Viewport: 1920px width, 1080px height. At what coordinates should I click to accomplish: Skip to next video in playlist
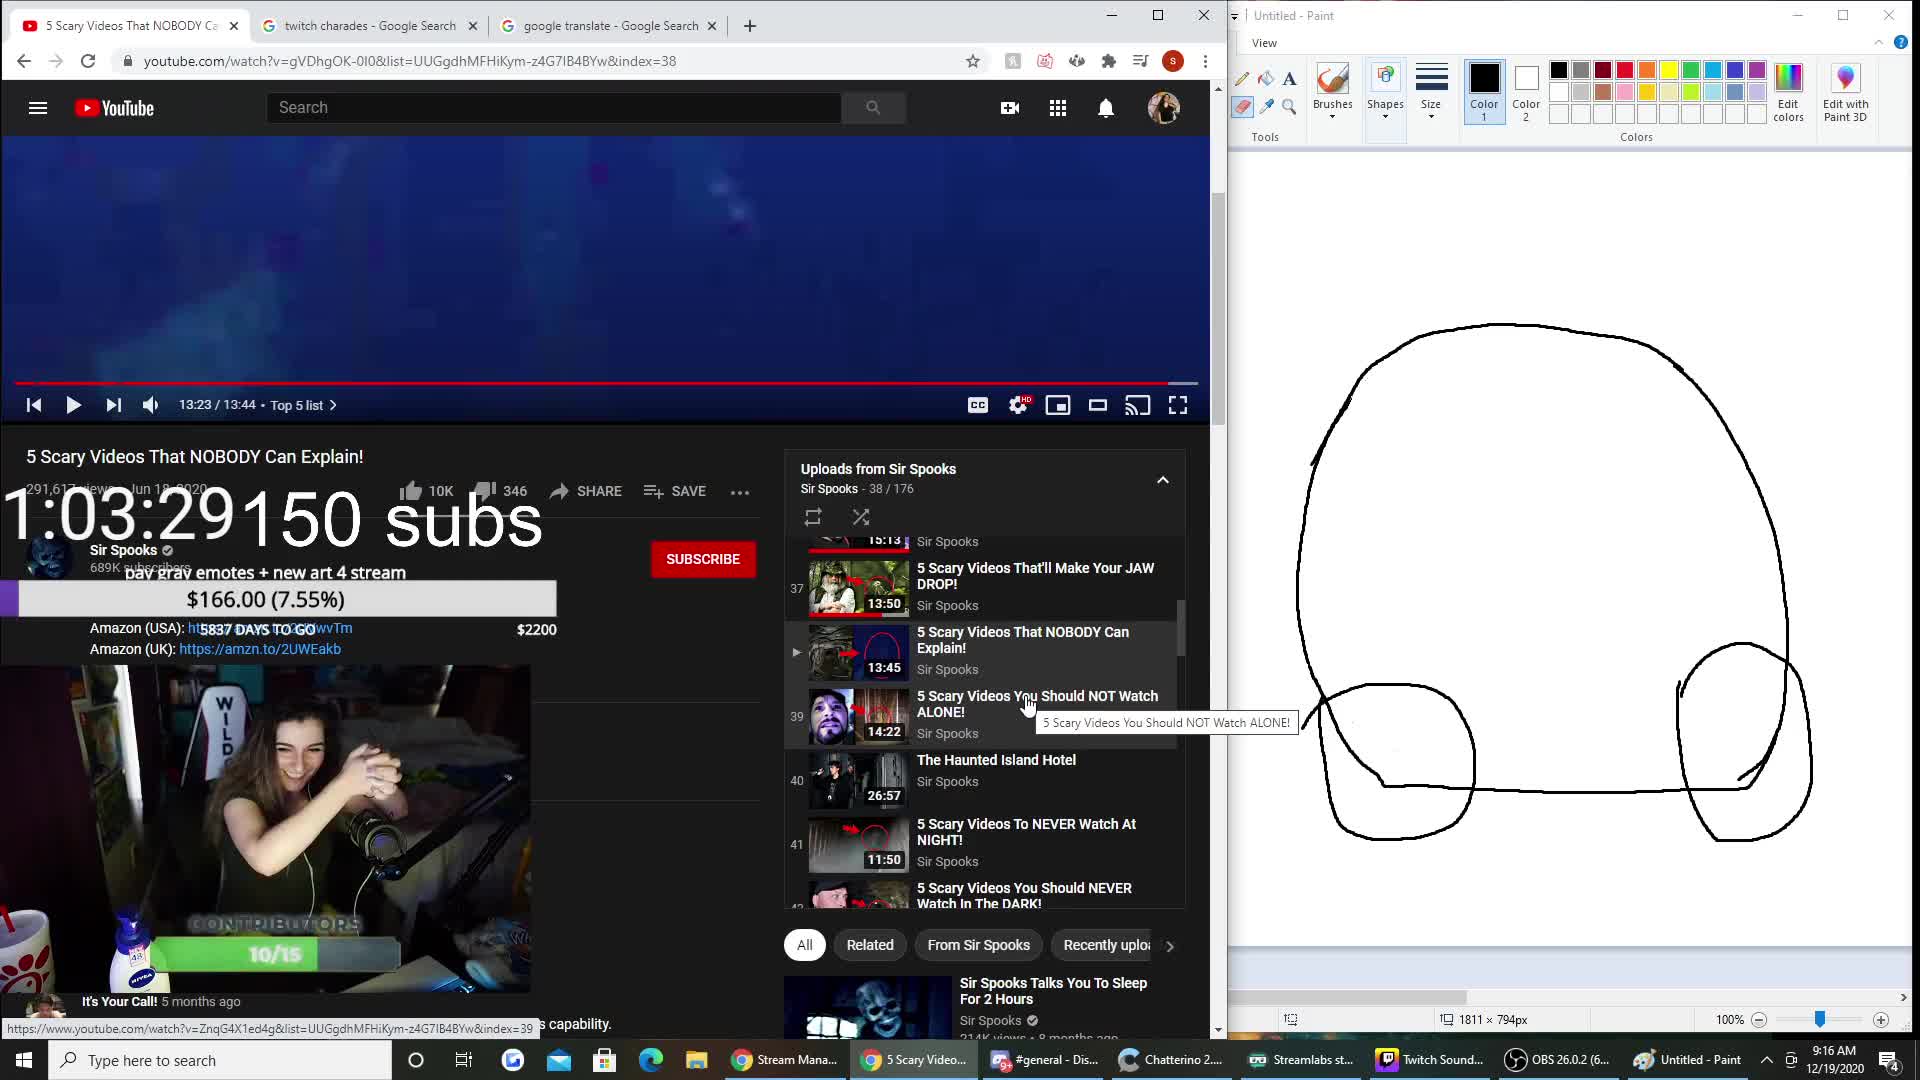coord(113,405)
